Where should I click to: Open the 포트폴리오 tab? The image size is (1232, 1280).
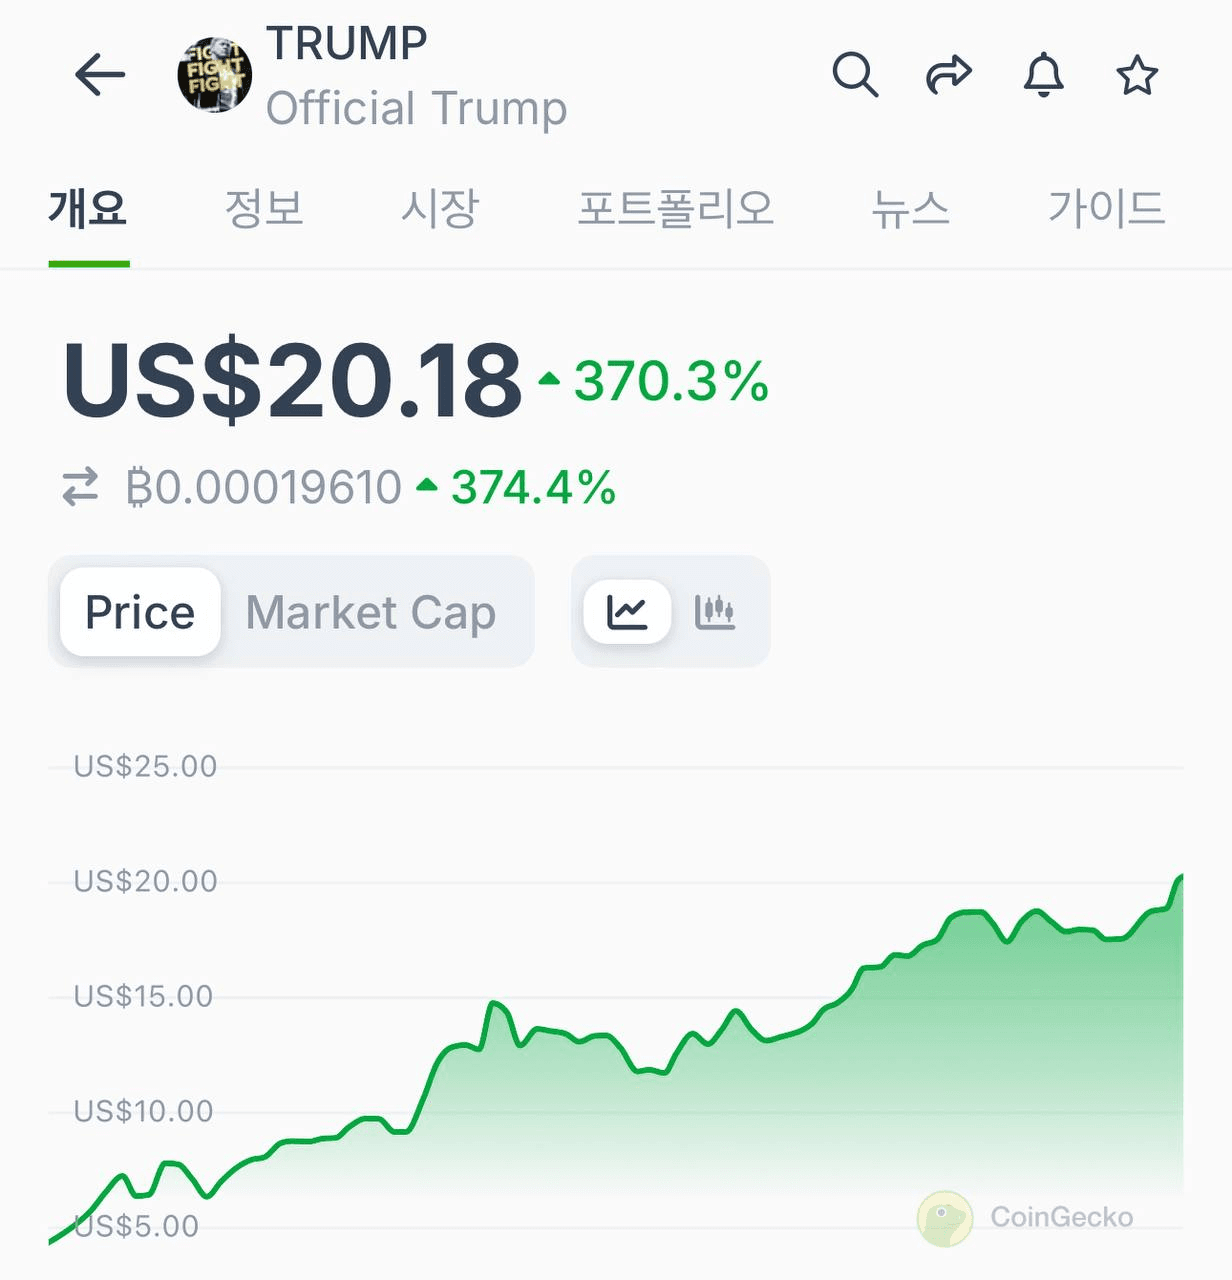click(676, 209)
